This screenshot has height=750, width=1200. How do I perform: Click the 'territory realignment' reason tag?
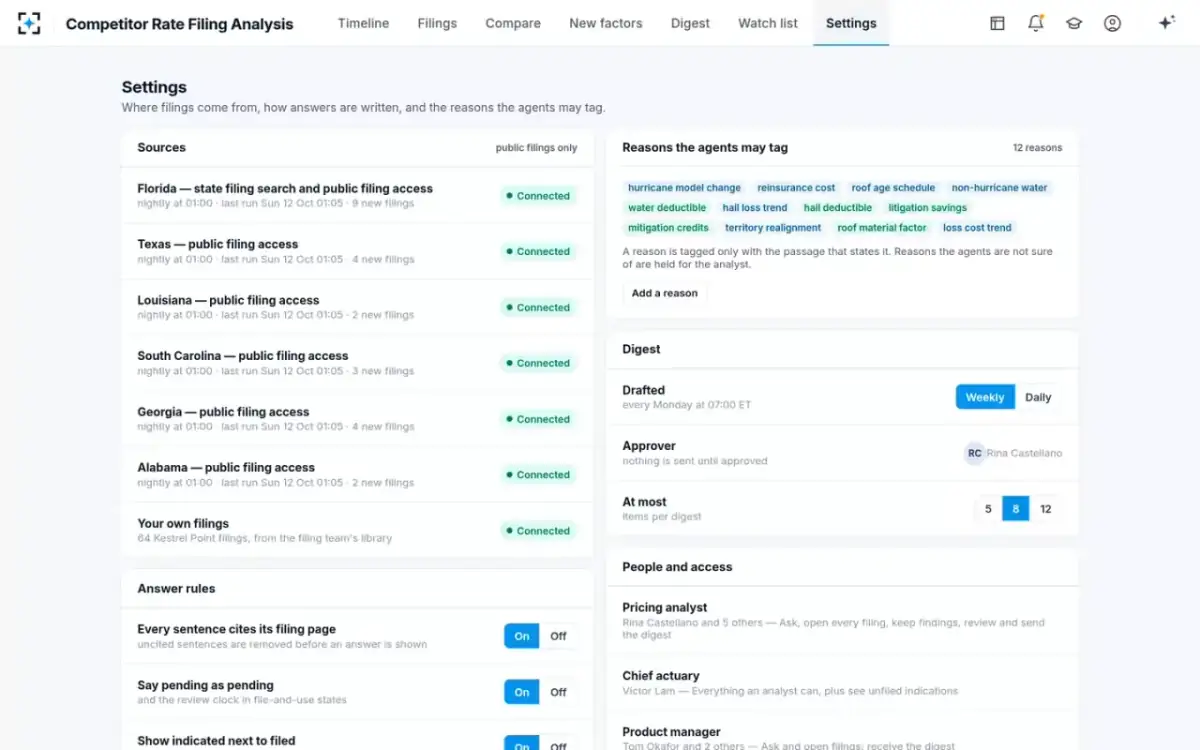(773, 228)
